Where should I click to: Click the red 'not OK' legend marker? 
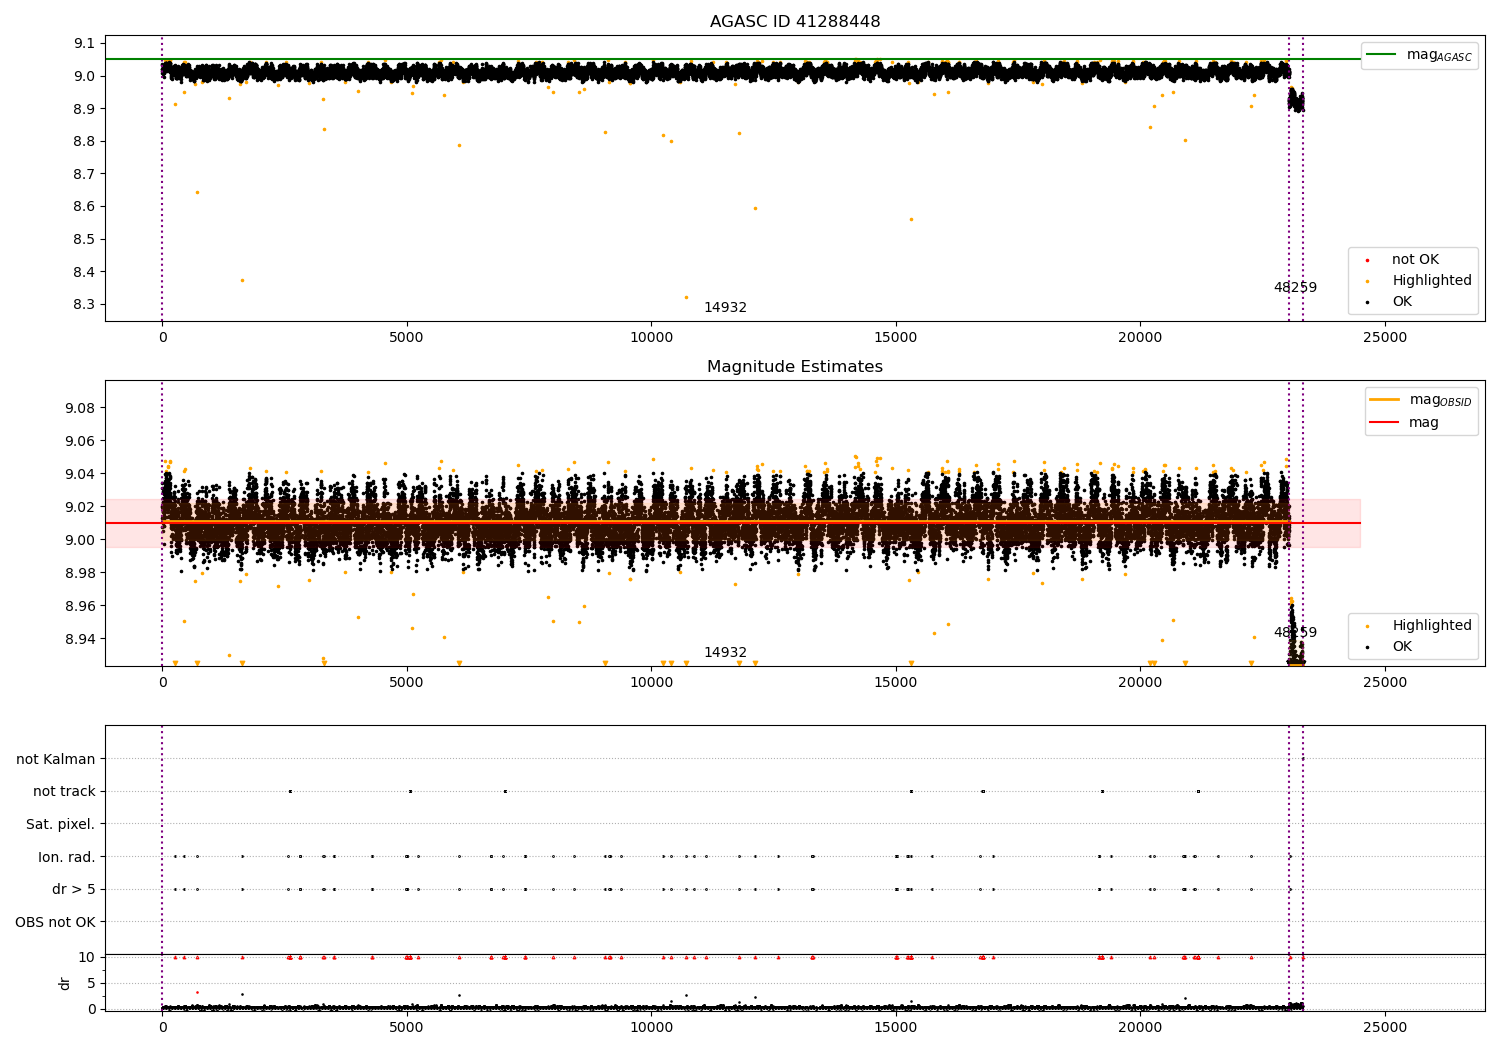pyautogui.click(x=1368, y=260)
